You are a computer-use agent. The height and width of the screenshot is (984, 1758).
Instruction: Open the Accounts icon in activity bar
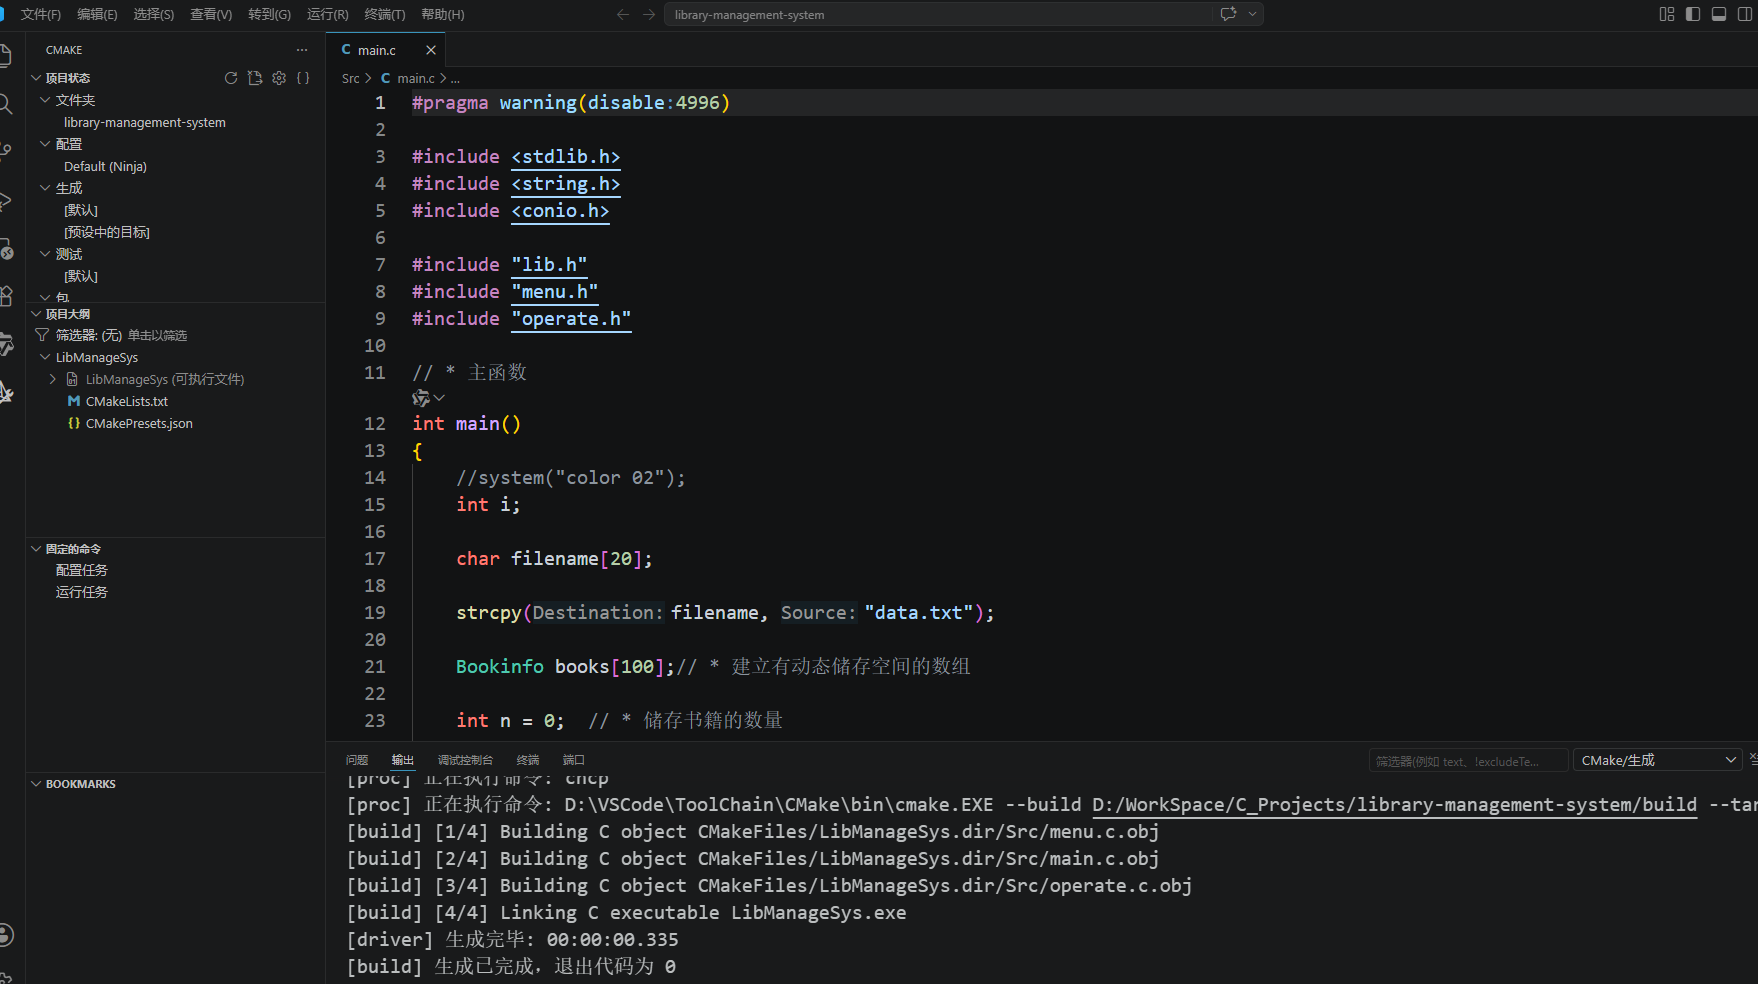point(6,935)
